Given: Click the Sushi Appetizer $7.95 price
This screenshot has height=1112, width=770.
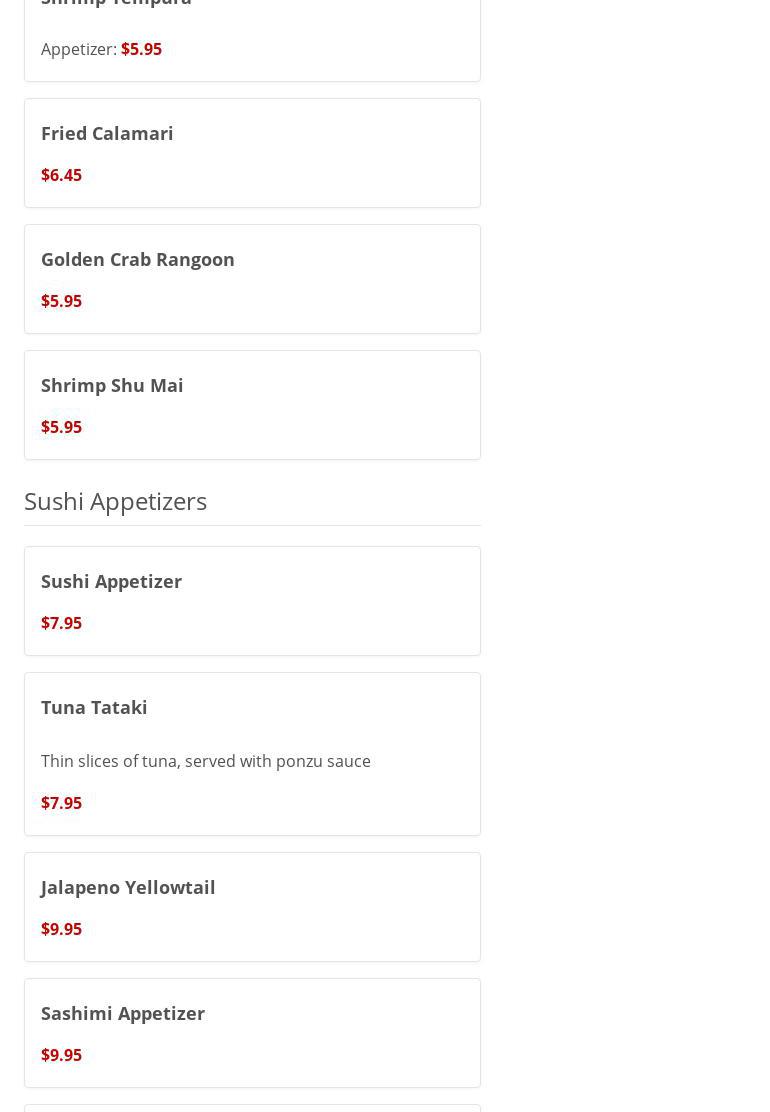Looking at the screenshot, I should [x=61, y=623].
